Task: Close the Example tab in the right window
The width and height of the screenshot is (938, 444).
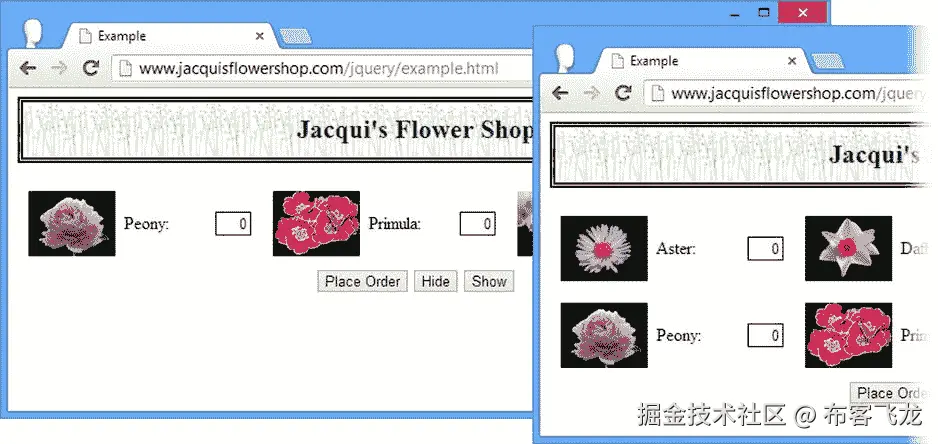Action: 791,60
